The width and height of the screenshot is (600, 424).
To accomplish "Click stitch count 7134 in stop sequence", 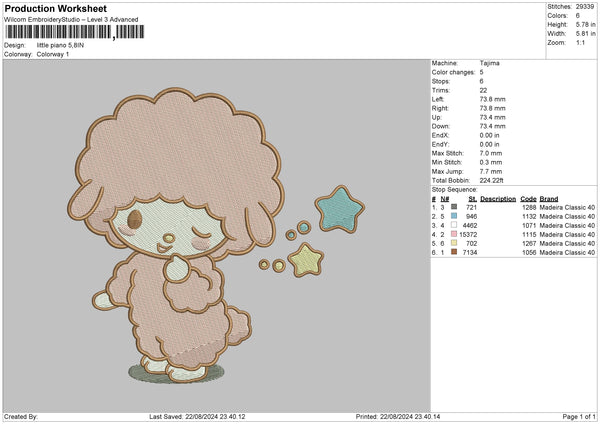I will (470, 252).
